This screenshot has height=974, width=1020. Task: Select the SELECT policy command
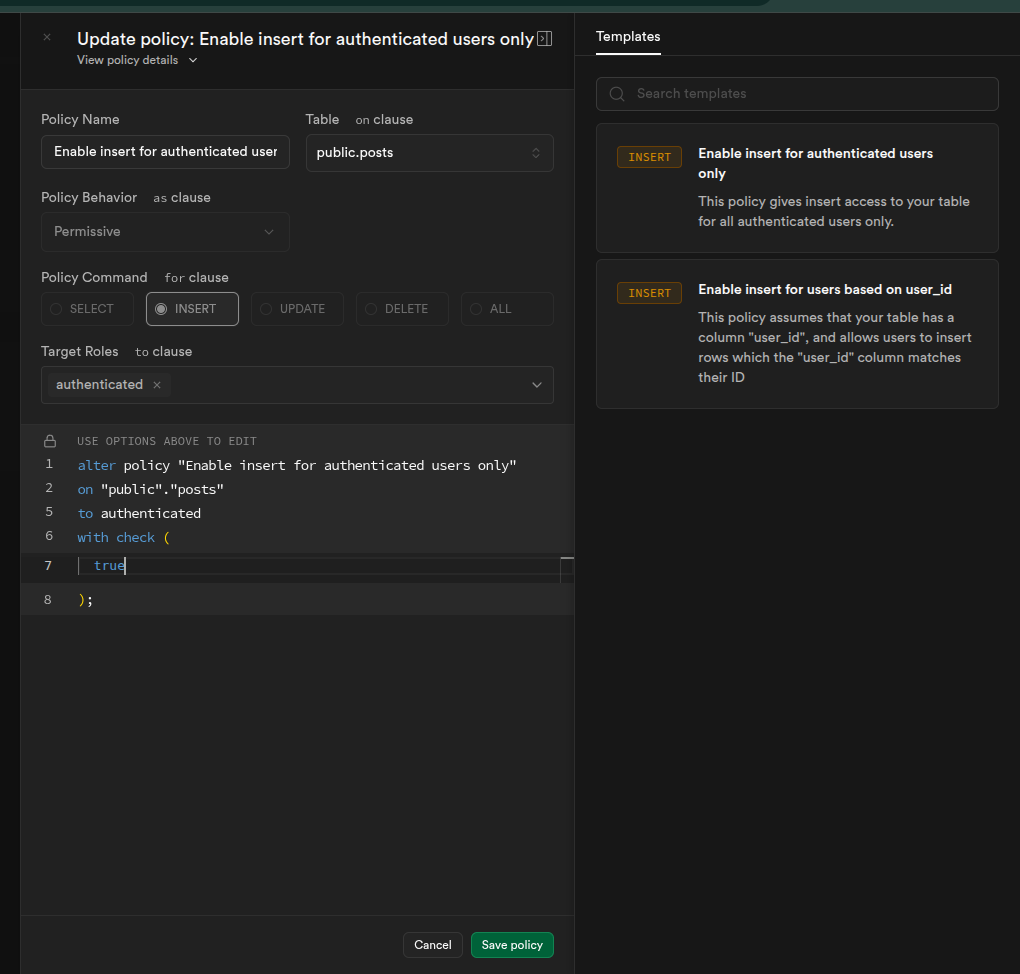point(87,309)
